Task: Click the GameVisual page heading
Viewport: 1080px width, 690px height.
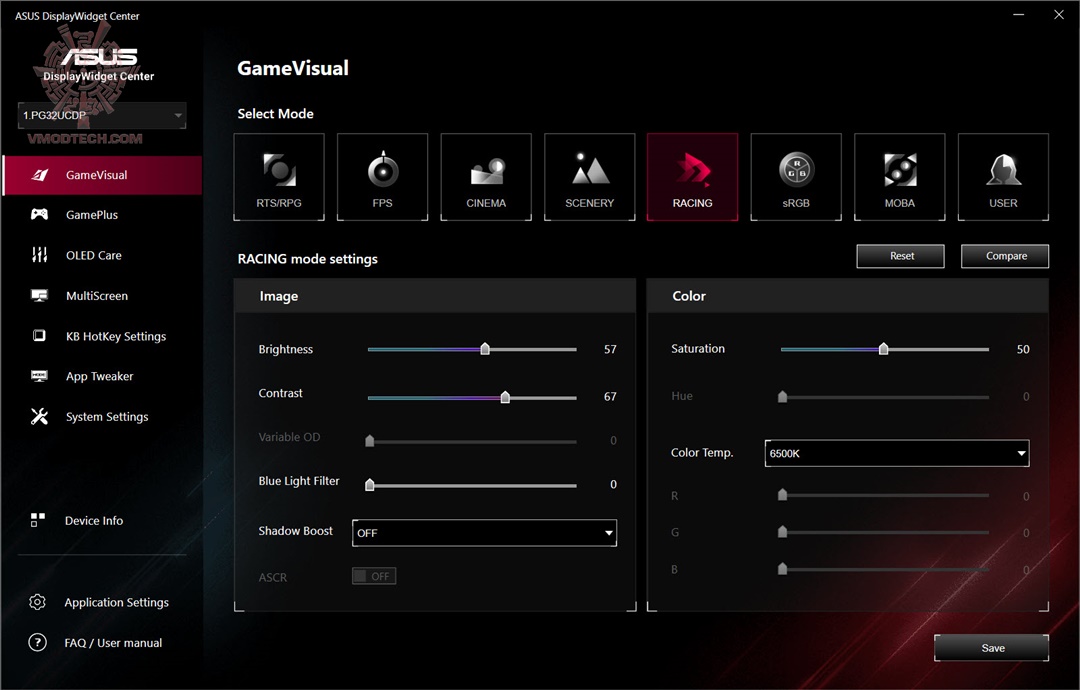Action: 293,68
